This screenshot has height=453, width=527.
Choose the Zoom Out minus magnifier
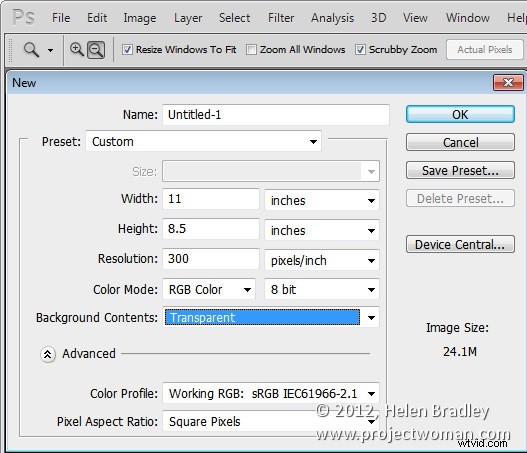tap(96, 50)
